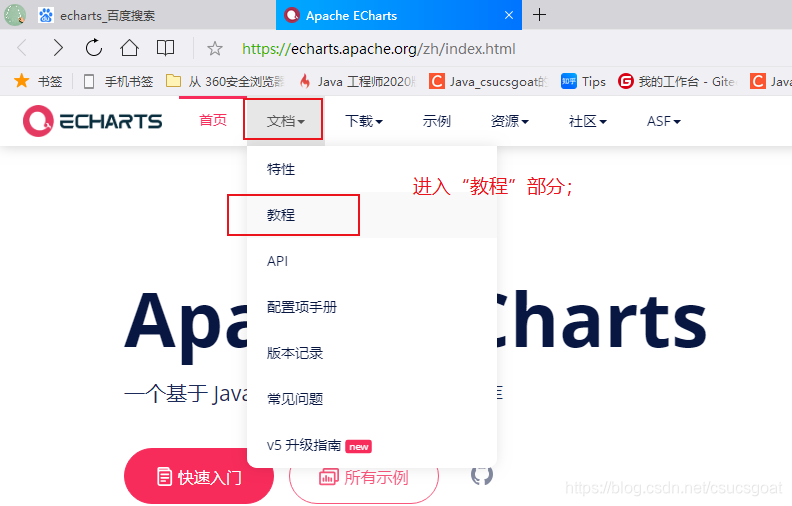This screenshot has height=506, width=792.
Task: Click the 所有示例 button
Action: click(x=364, y=477)
